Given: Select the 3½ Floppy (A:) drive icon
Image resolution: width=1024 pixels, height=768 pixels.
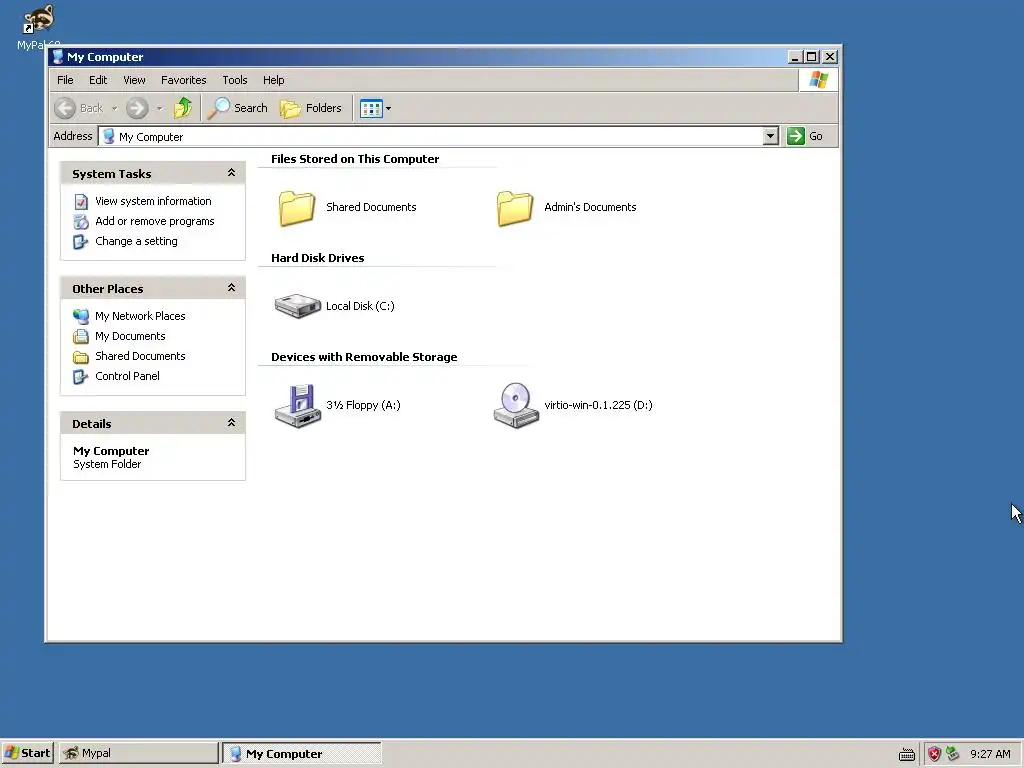Looking at the screenshot, I should [298, 406].
